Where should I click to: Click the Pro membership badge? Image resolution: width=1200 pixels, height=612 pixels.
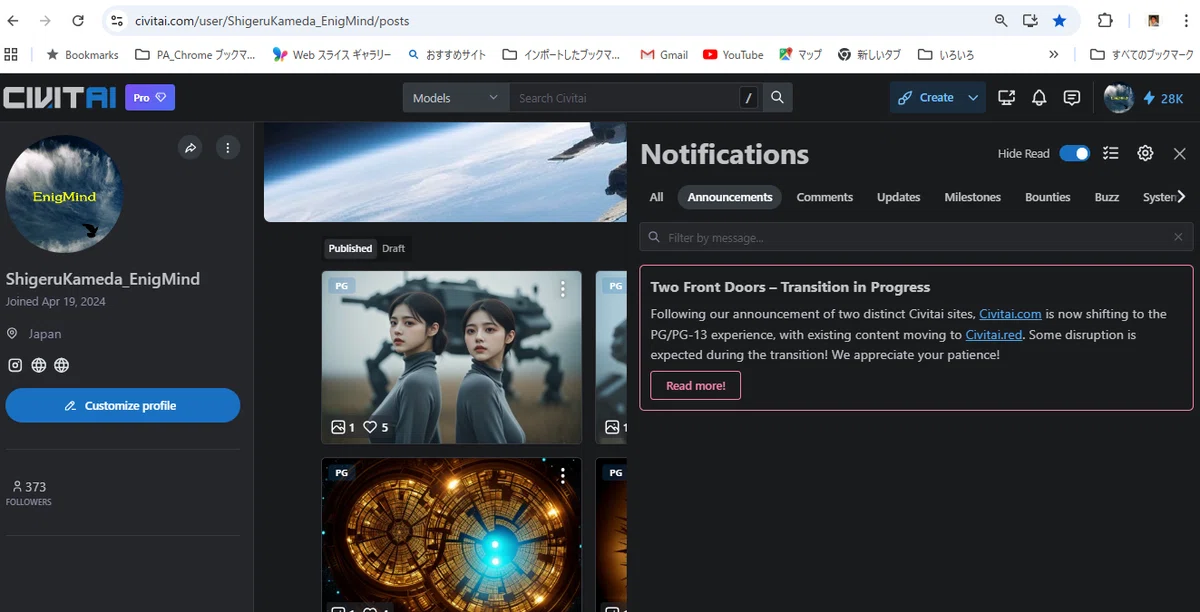click(x=150, y=97)
